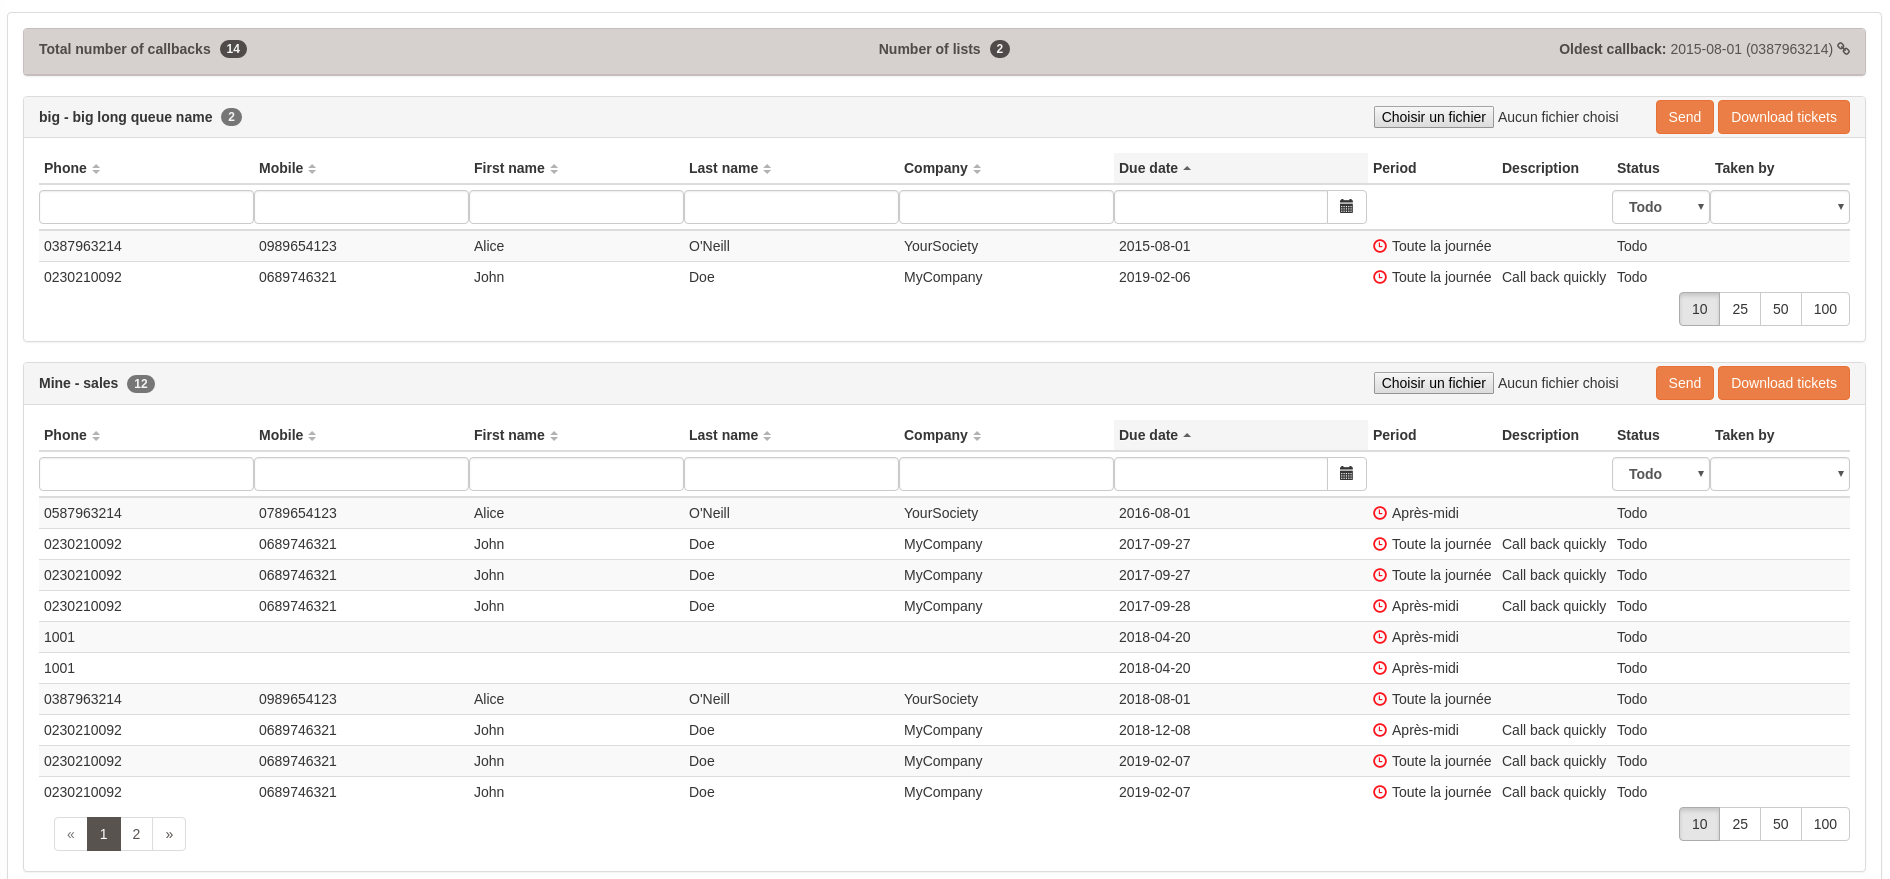Click the Mine - sales heading

click(x=78, y=383)
